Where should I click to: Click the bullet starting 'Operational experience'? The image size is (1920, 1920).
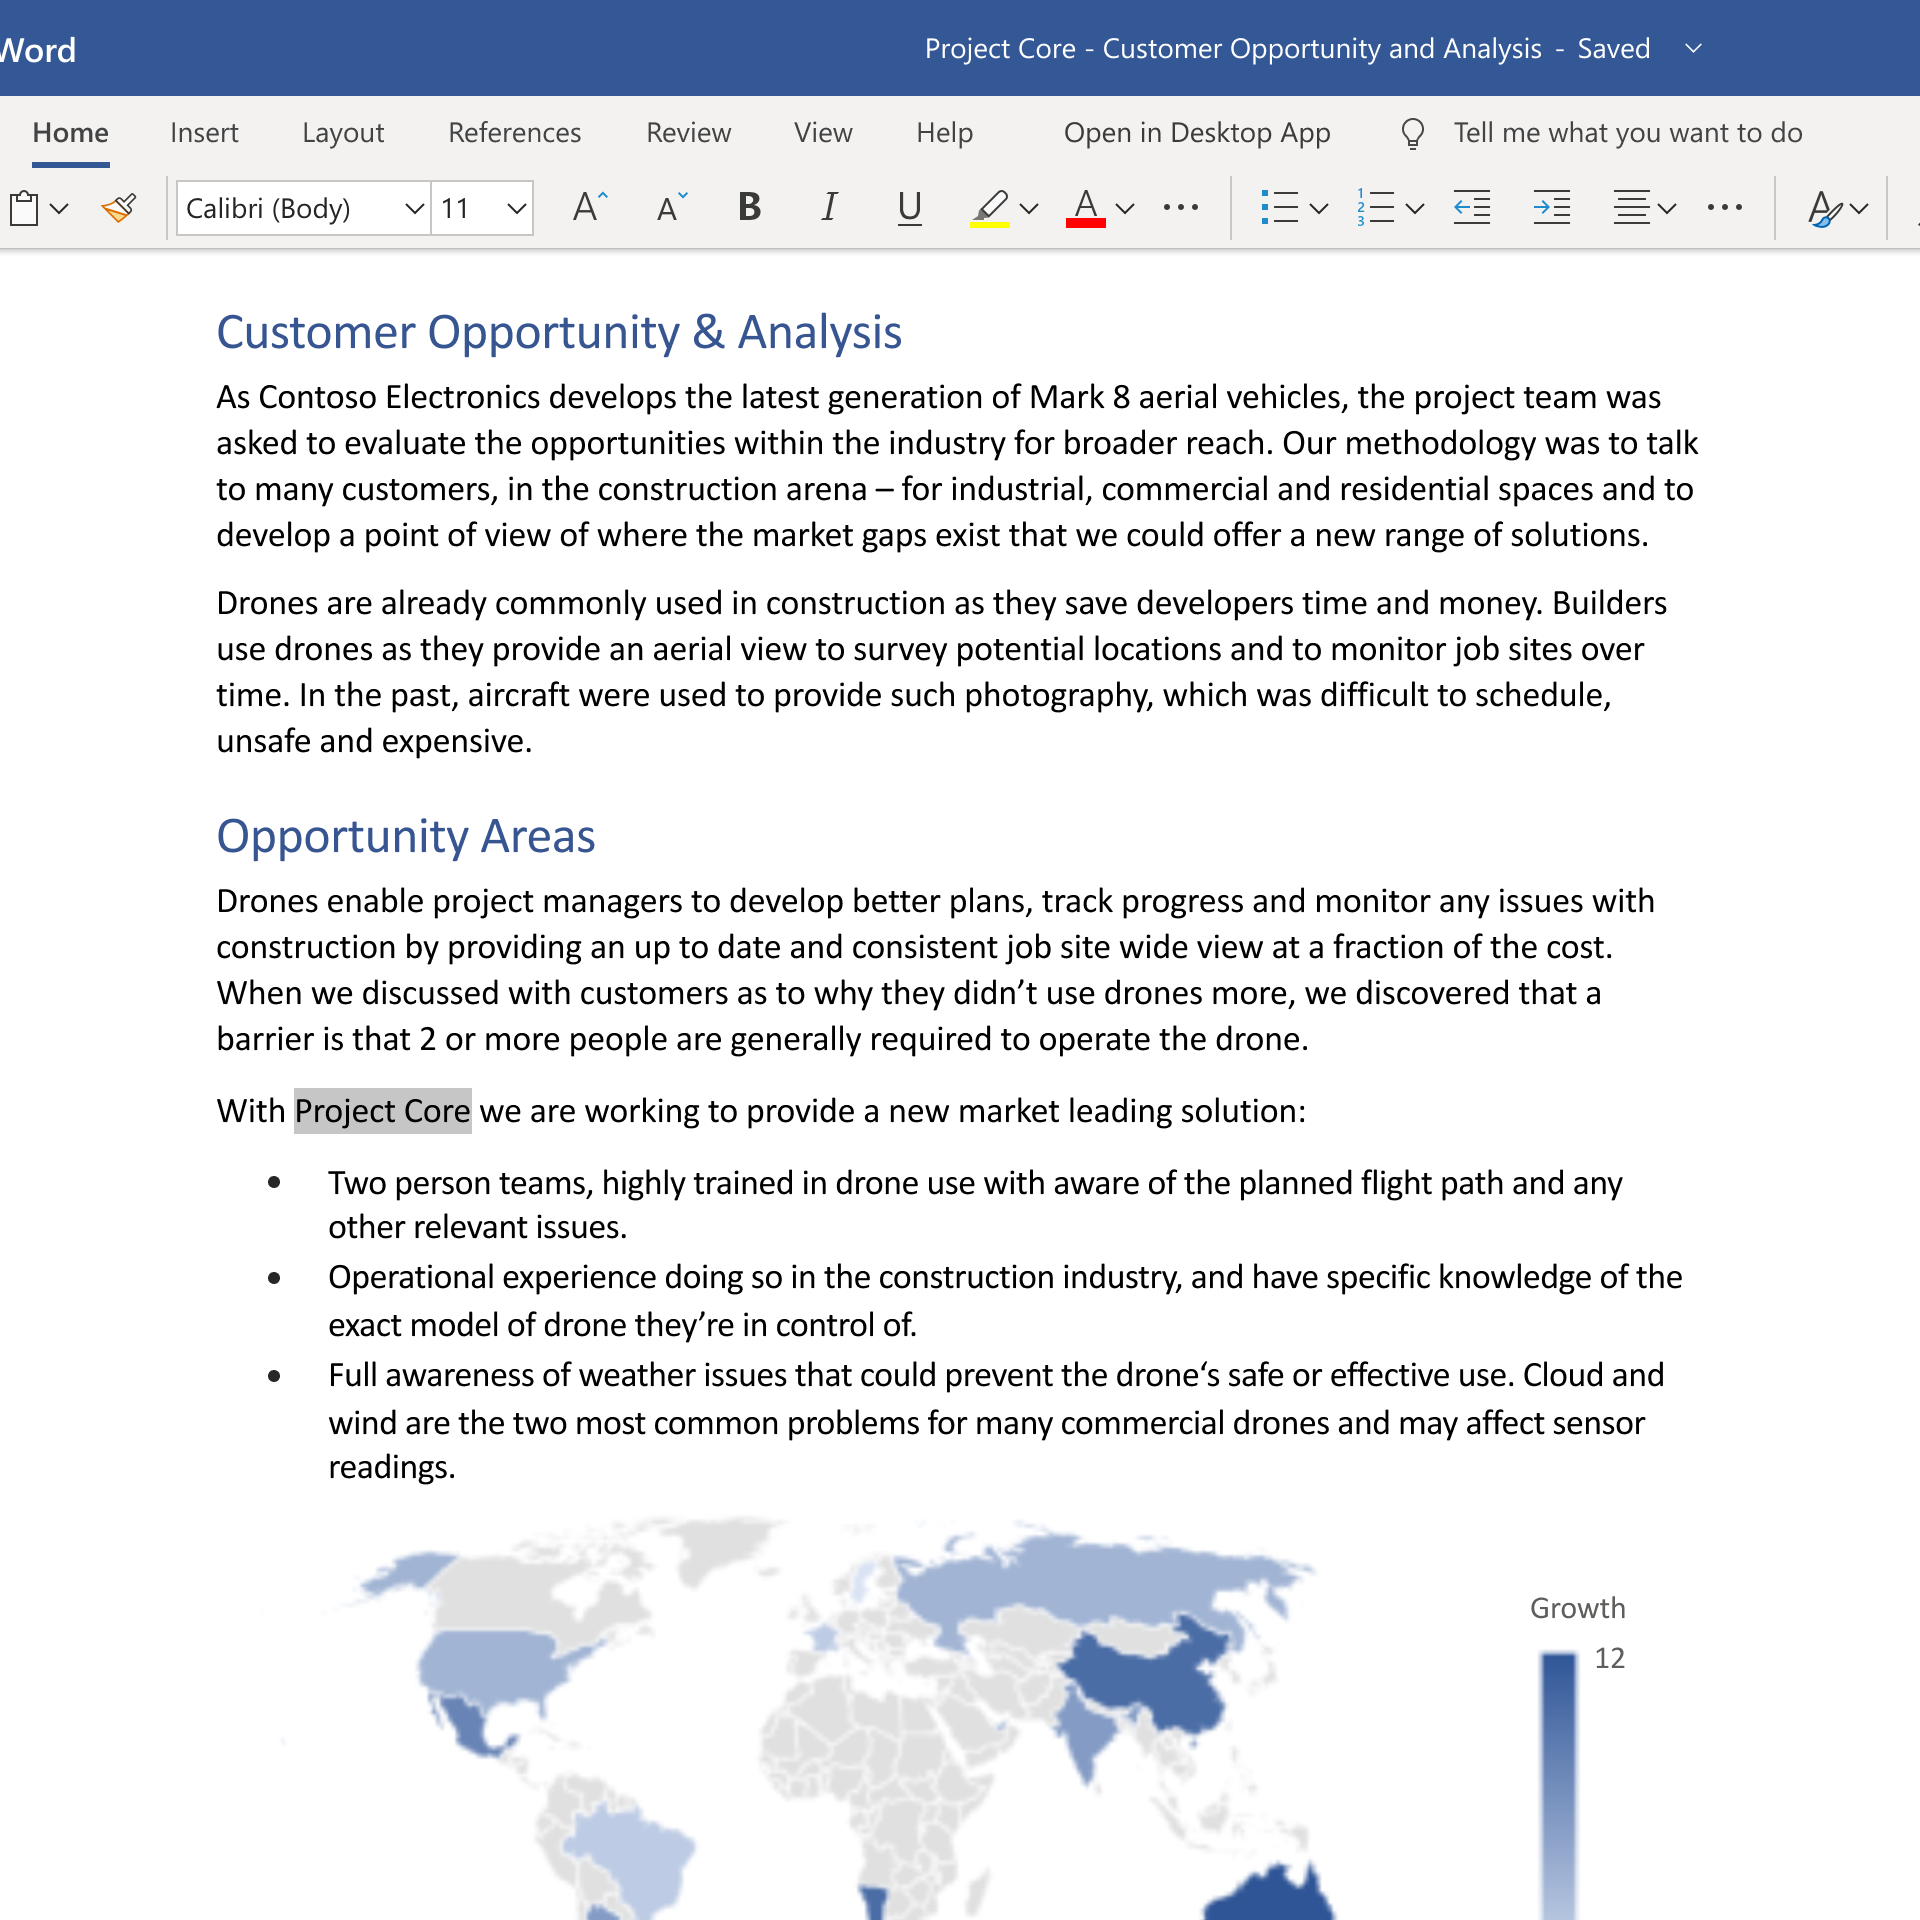click(x=1005, y=1301)
